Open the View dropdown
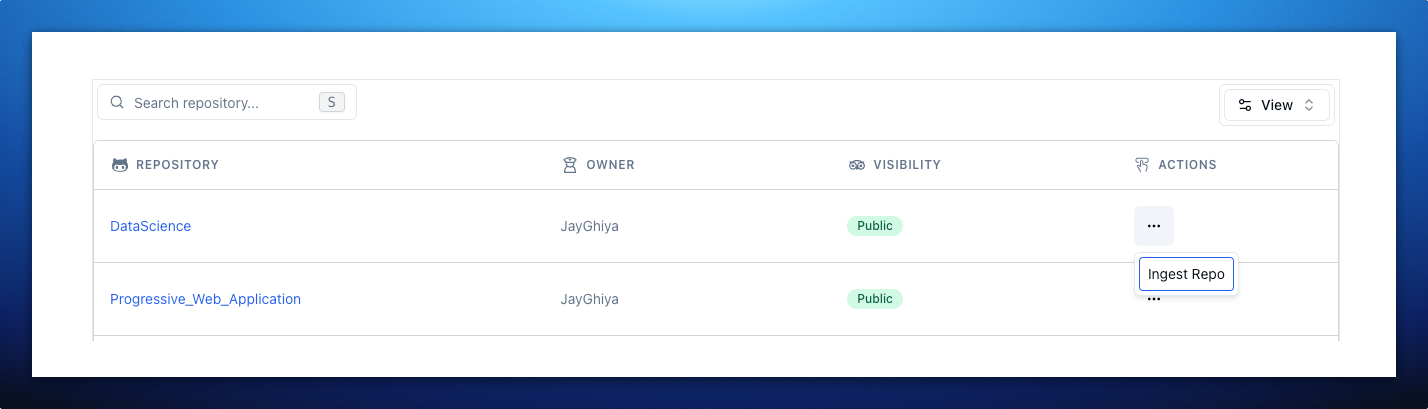Screen dimensions: 1428x409 click(x=1277, y=105)
